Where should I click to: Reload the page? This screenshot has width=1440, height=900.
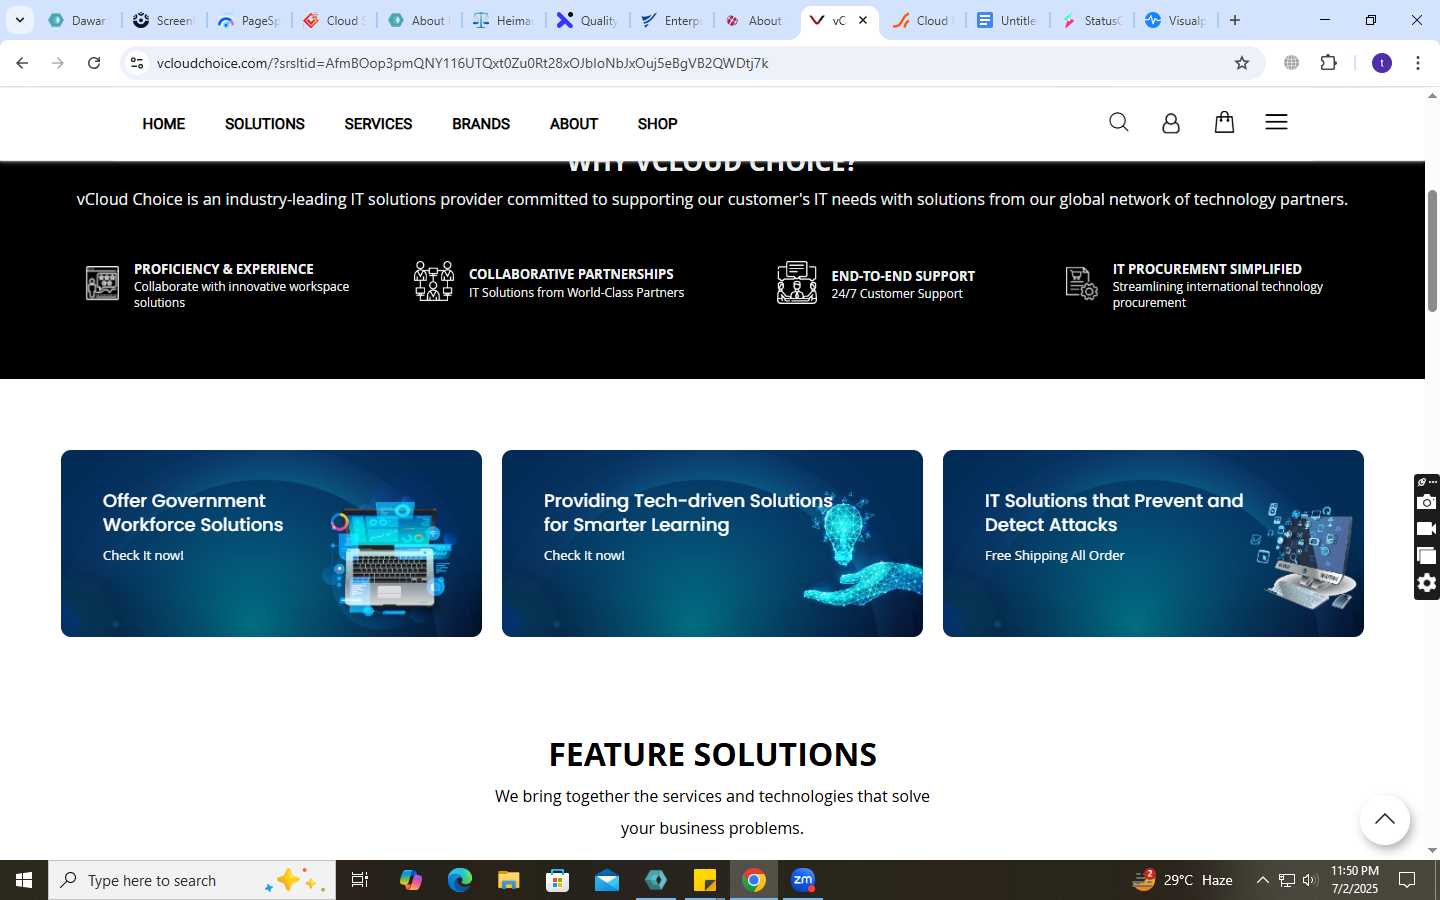(94, 63)
